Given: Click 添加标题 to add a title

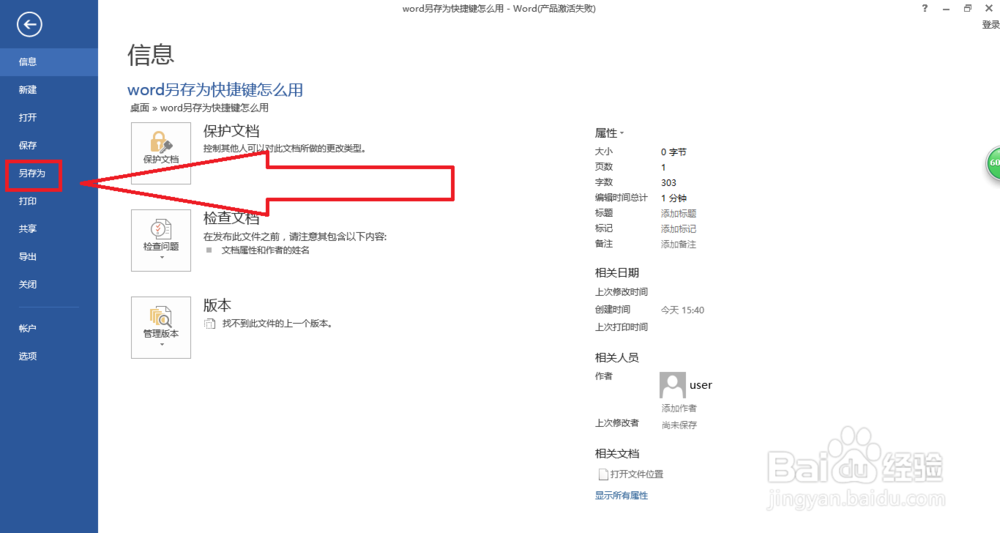Looking at the screenshot, I should [679, 214].
